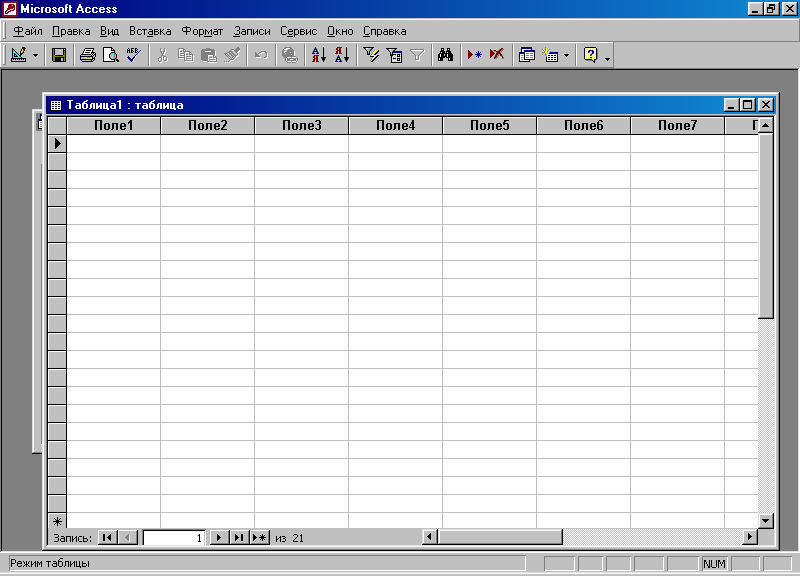Image resolution: width=800 pixels, height=576 pixels.
Task: Click the first empty cell under Поле1
Action: [x=114, y=144]
